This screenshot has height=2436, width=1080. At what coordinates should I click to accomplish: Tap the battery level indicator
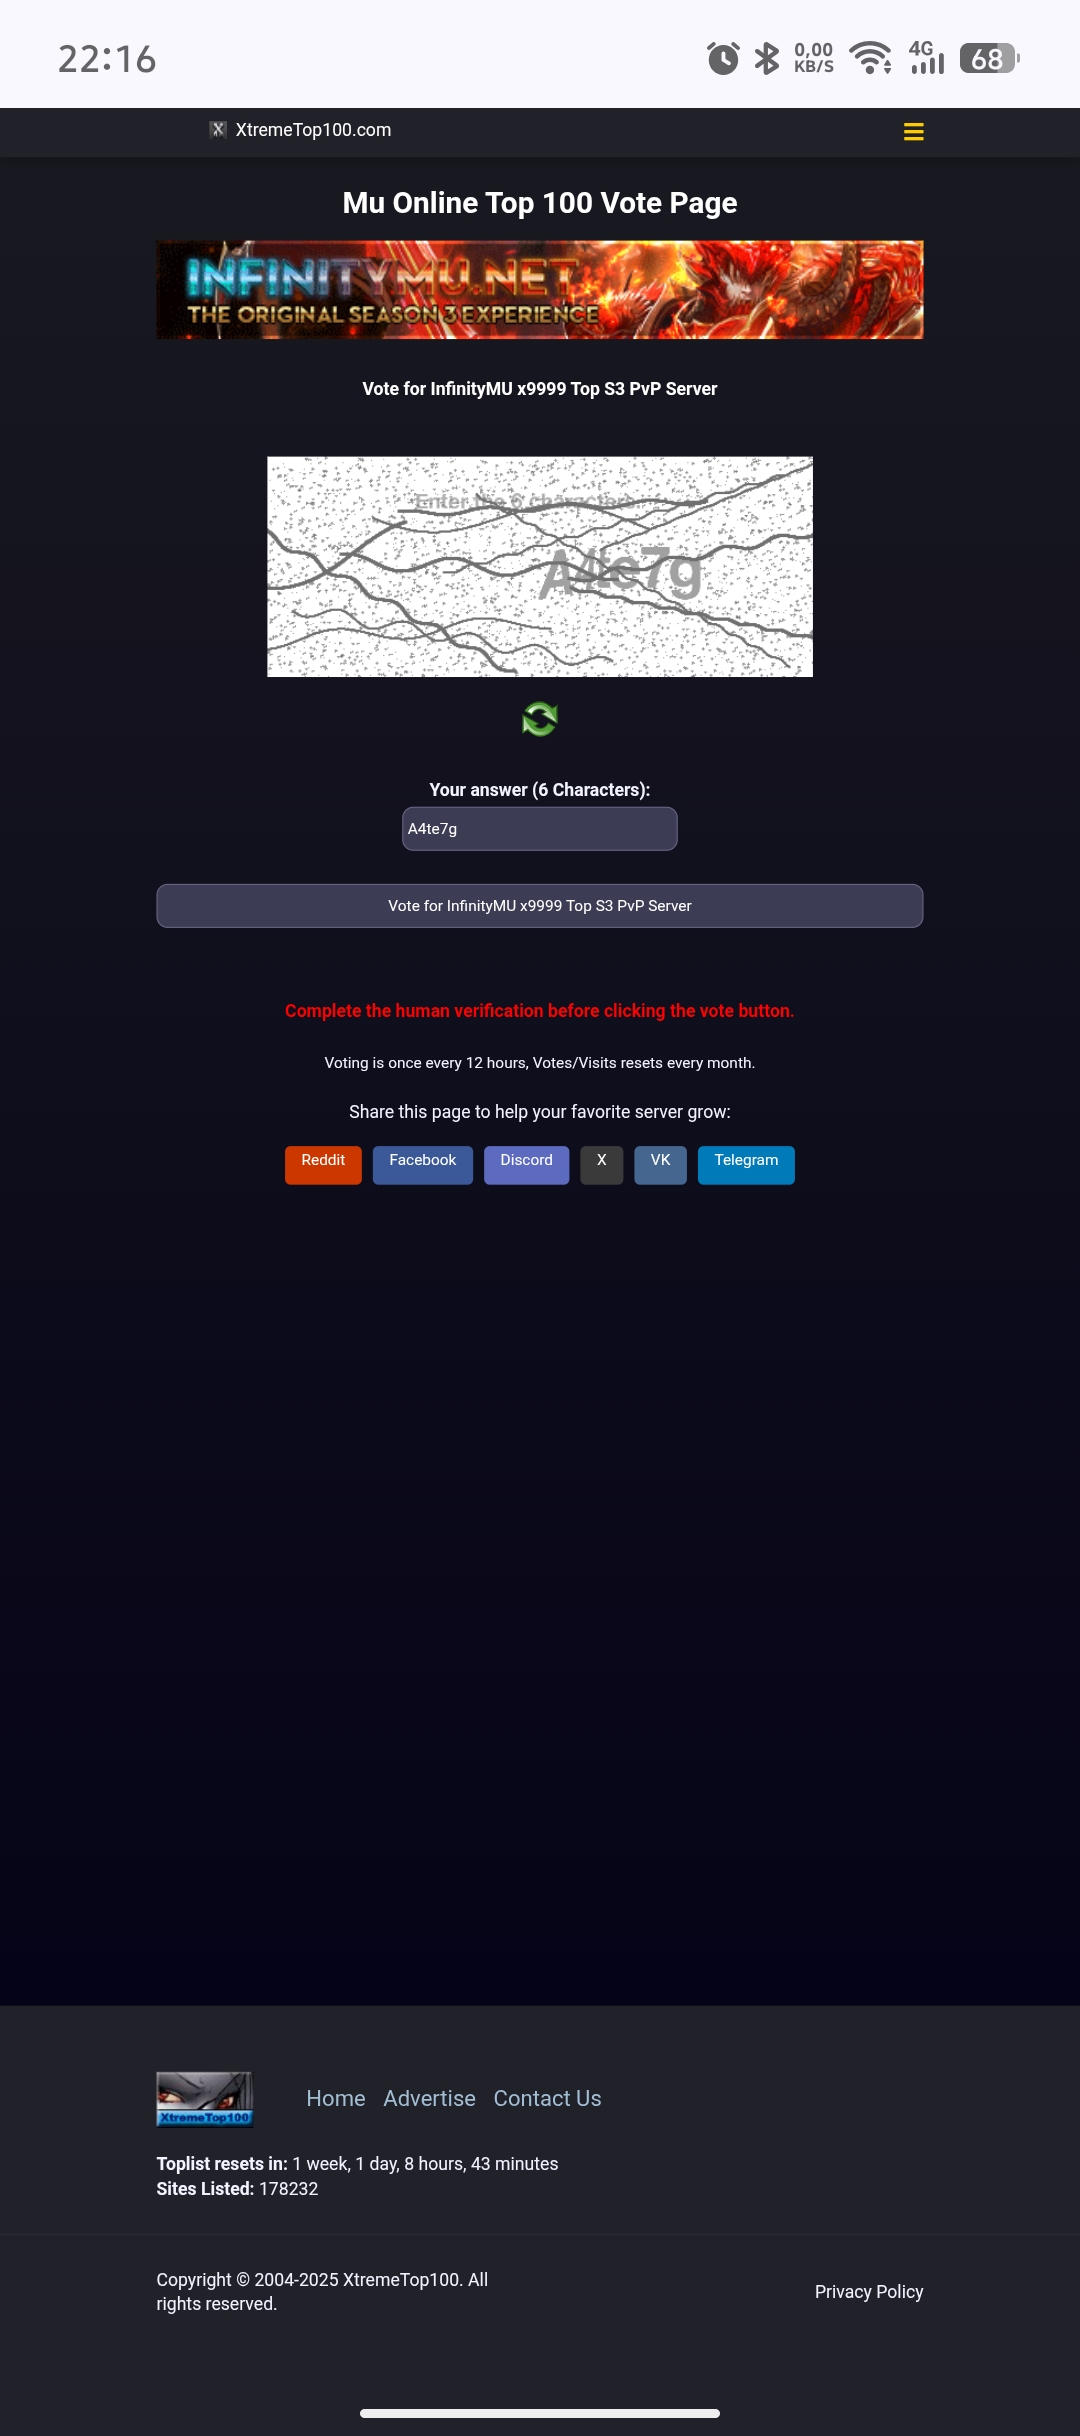coord(989,59)
